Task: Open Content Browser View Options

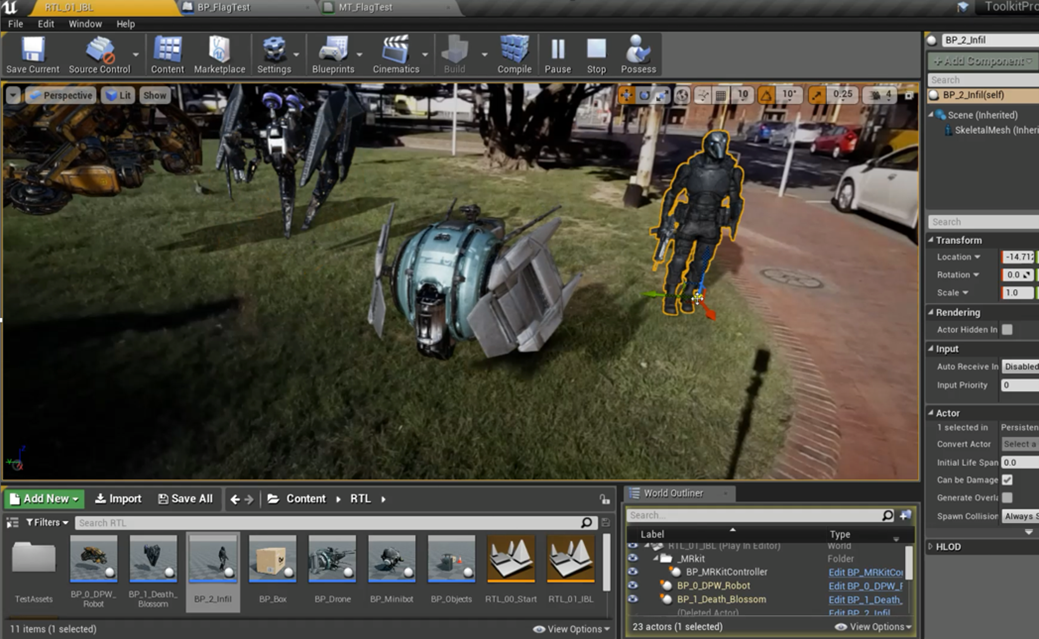Action: point(571,629)
